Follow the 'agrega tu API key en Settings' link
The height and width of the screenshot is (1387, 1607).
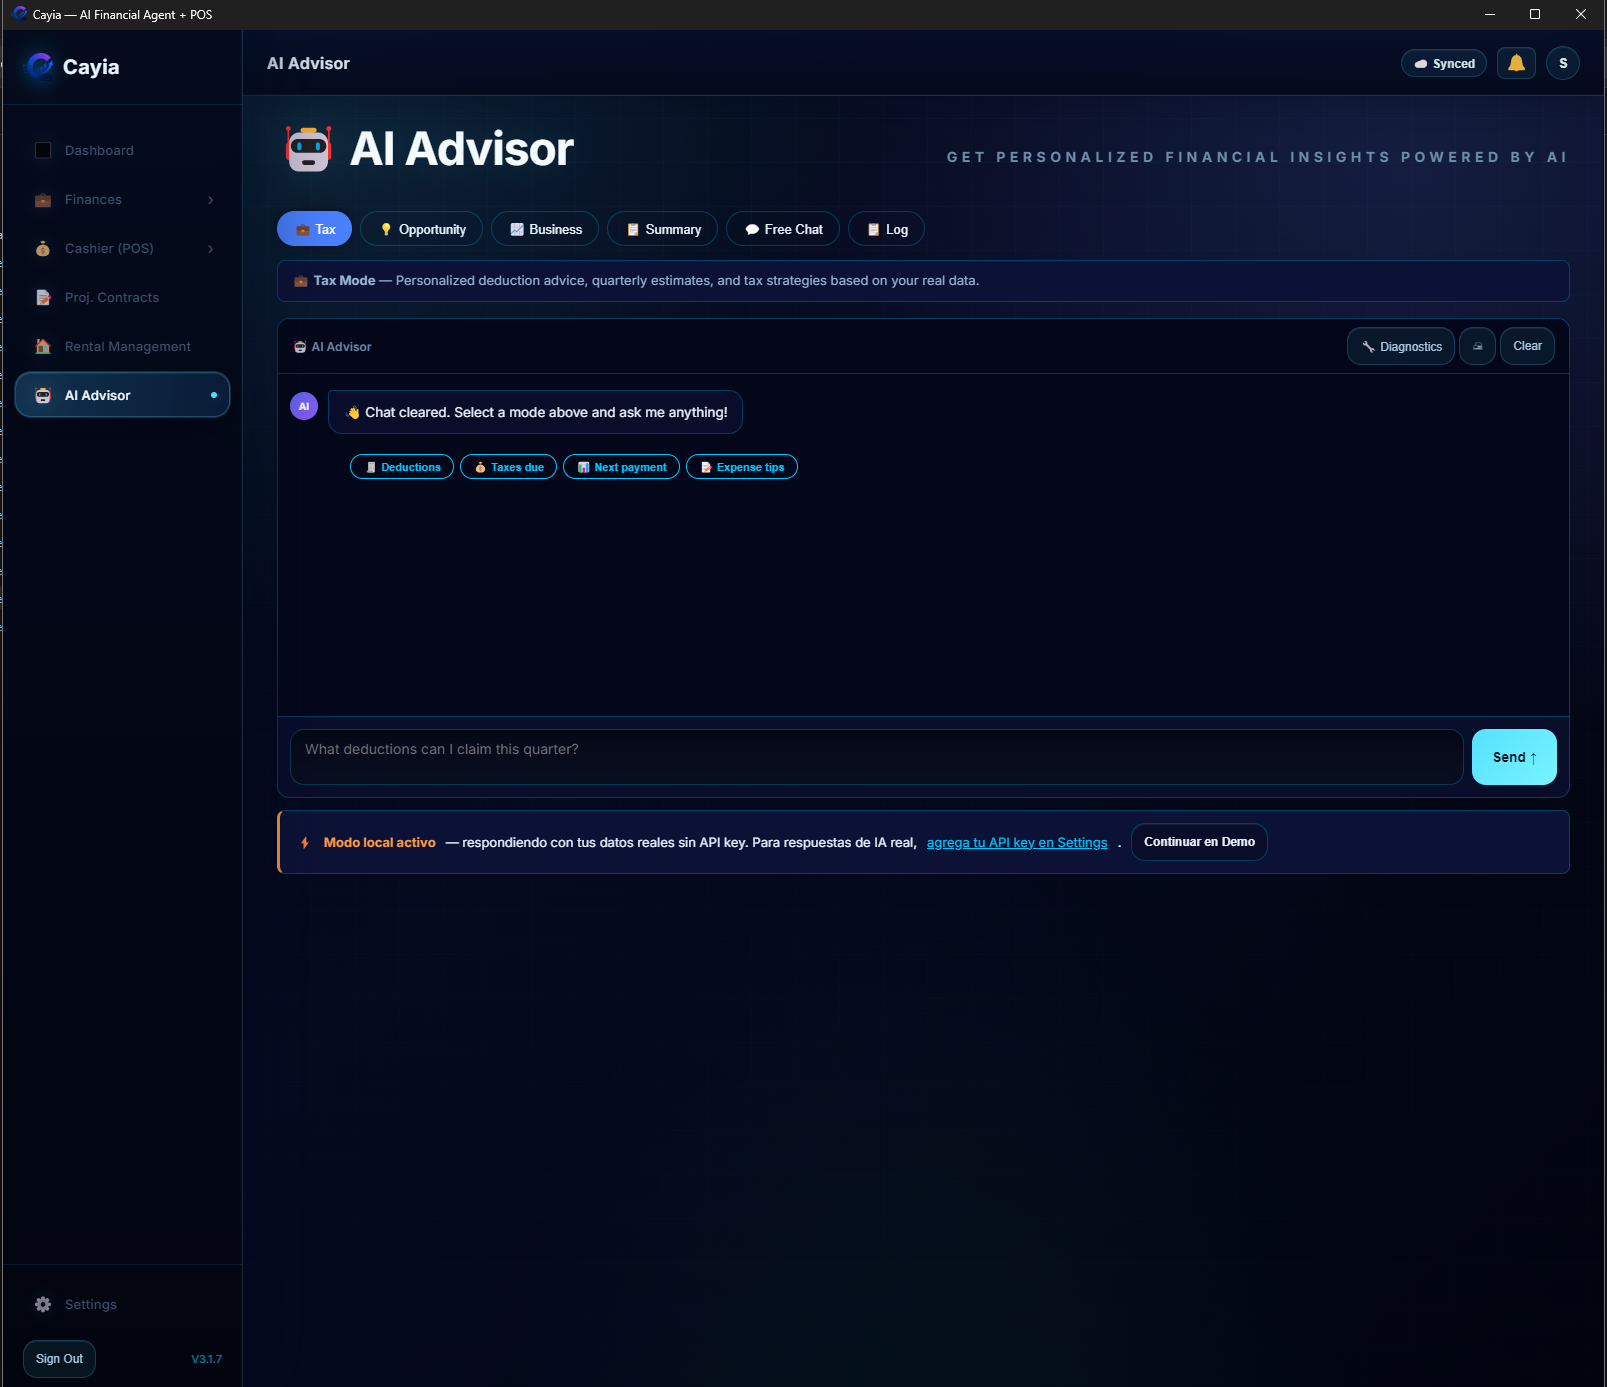click(x=1017, y=843)
